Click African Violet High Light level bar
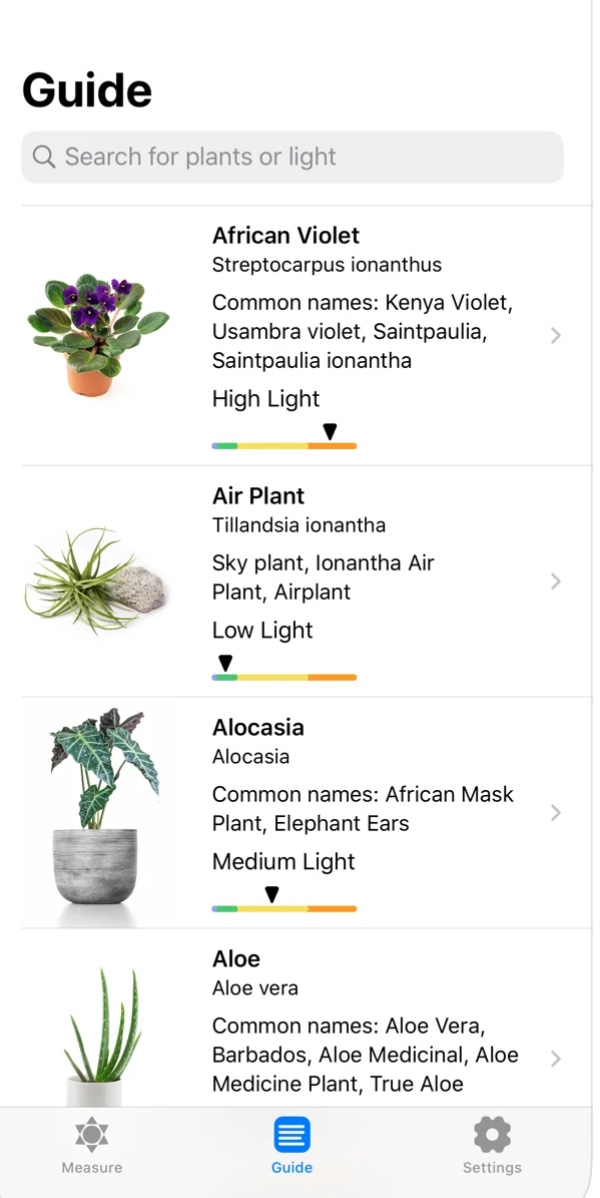 pyautogui.click(x=284, y=445)
